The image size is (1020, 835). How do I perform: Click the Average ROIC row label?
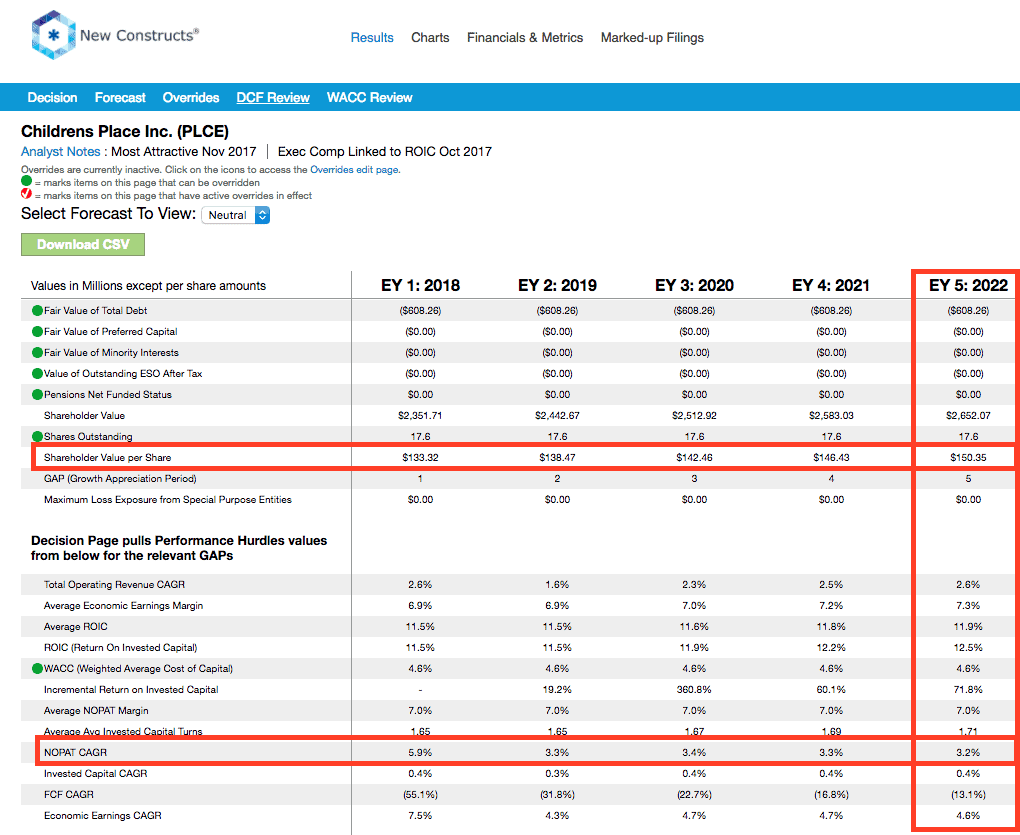pyautogui.click(x=75, y=627)
